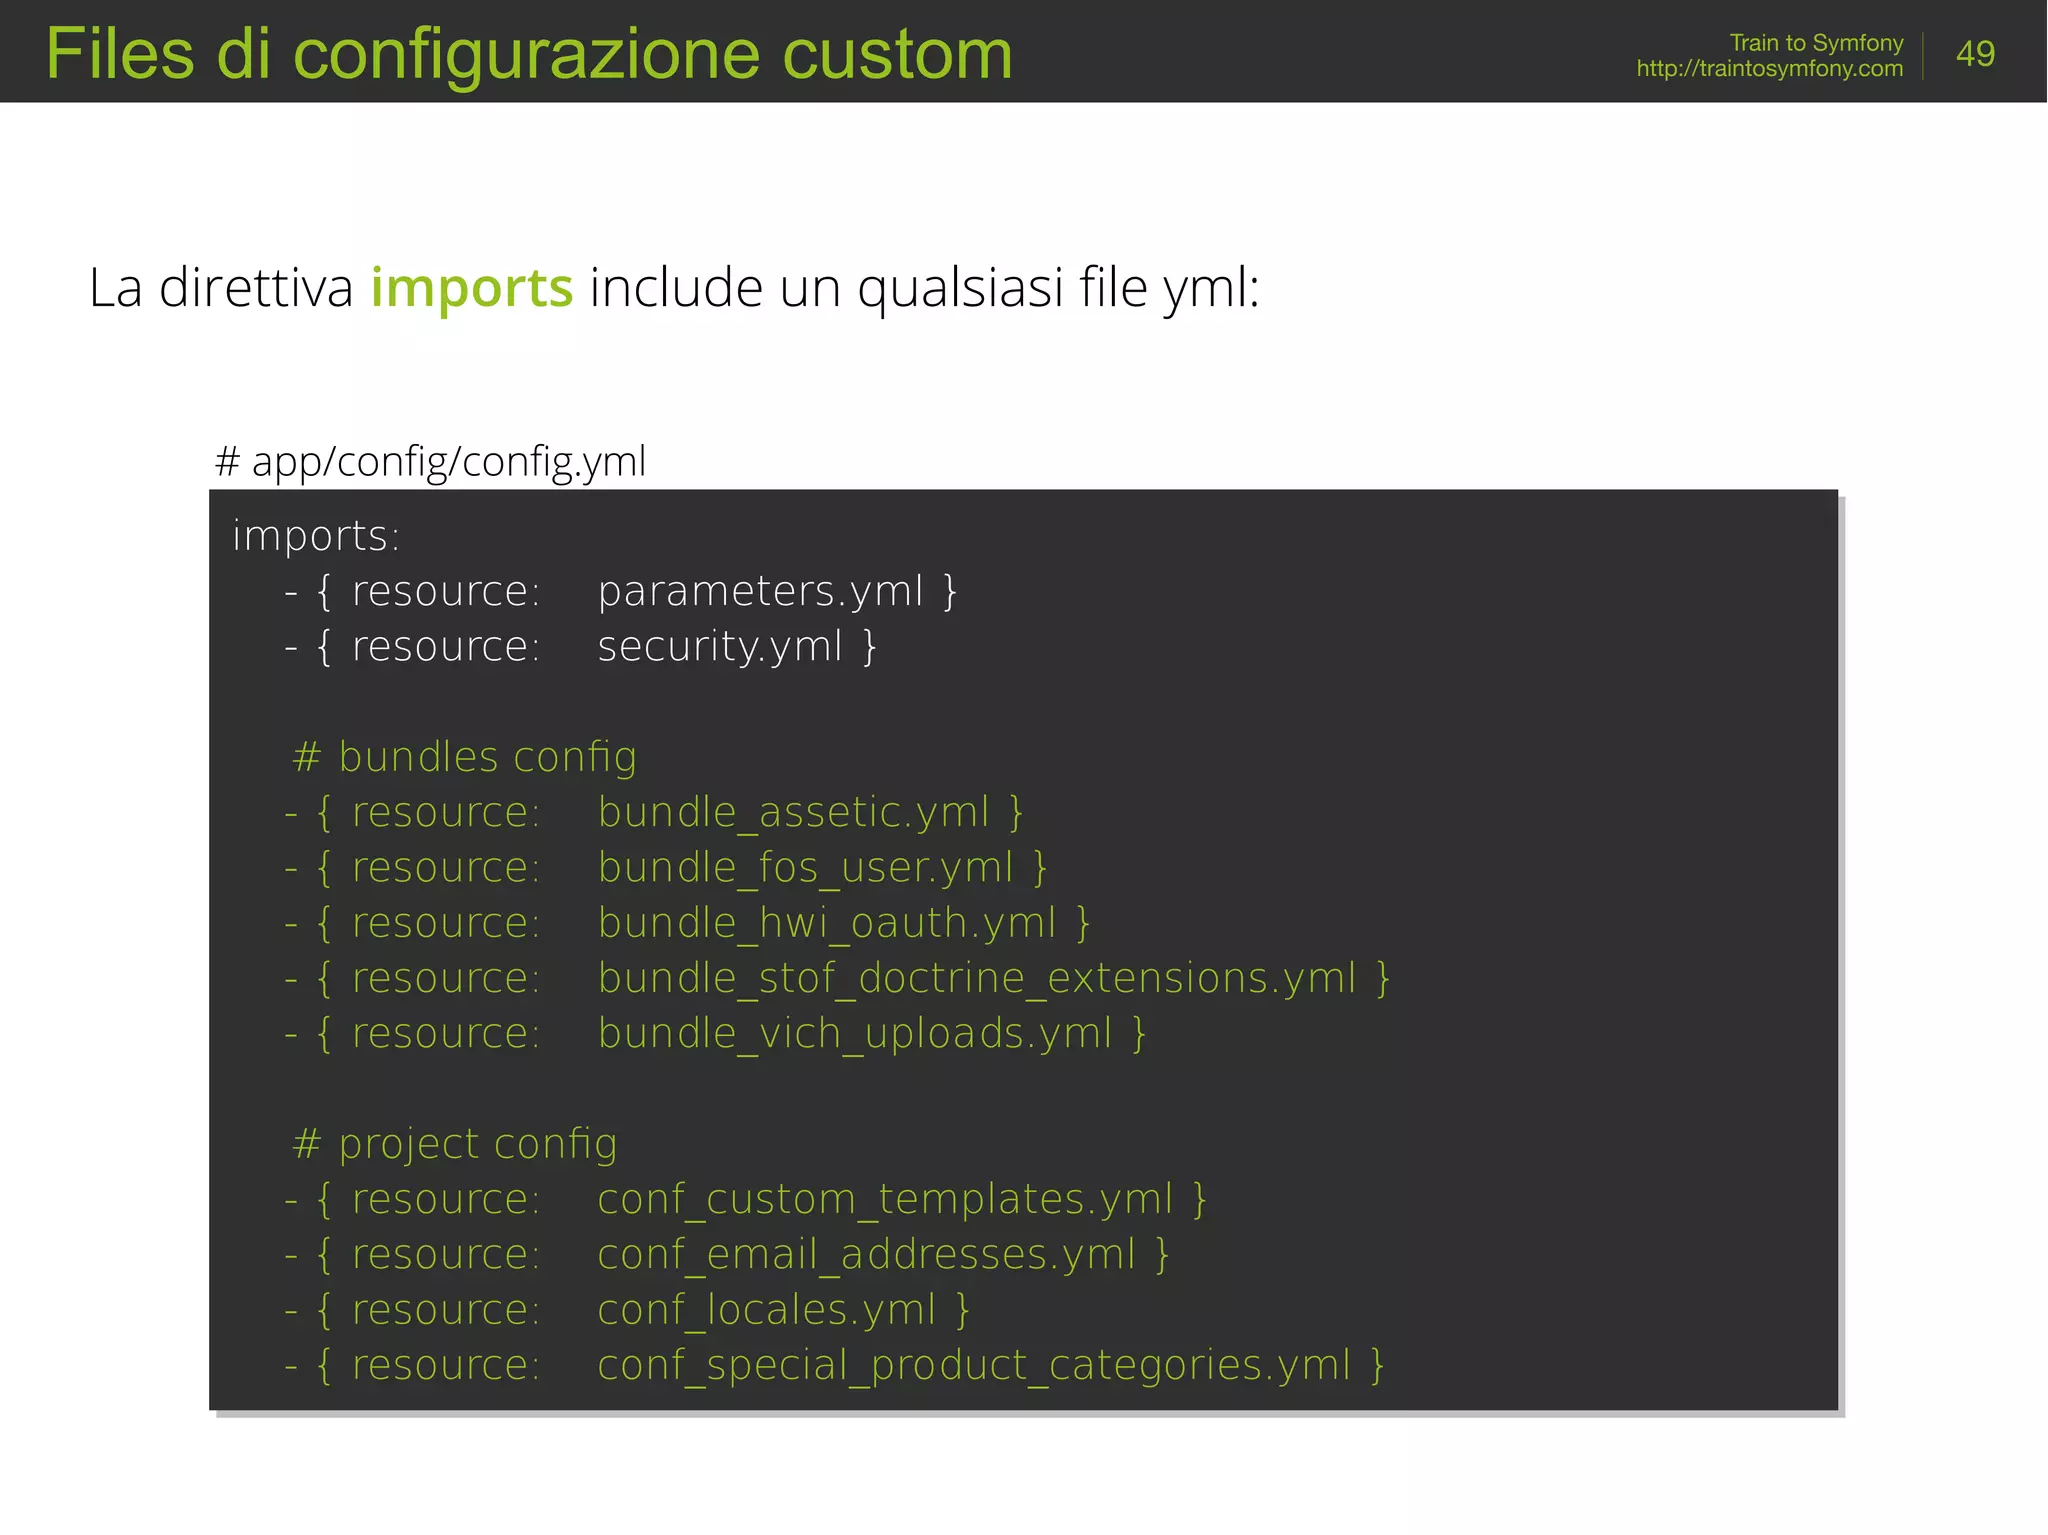This screenshot has width=2048, height=1535.
Task: Click the '# bundles config' comment
Action: [x=464, y=757]
